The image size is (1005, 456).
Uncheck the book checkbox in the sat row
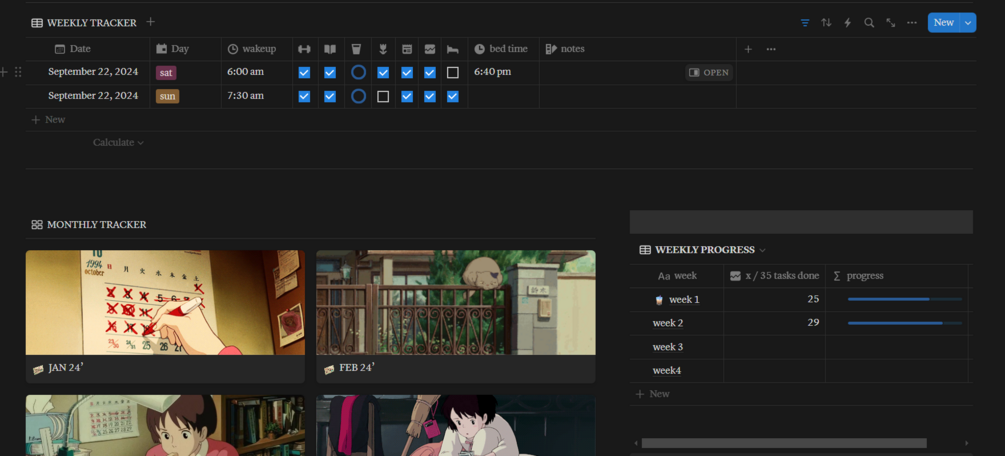(330, 72)
